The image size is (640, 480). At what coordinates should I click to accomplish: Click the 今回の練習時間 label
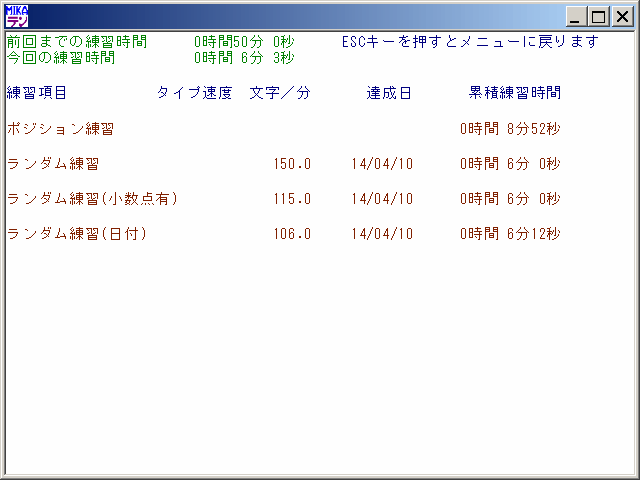tap(60, 58)
